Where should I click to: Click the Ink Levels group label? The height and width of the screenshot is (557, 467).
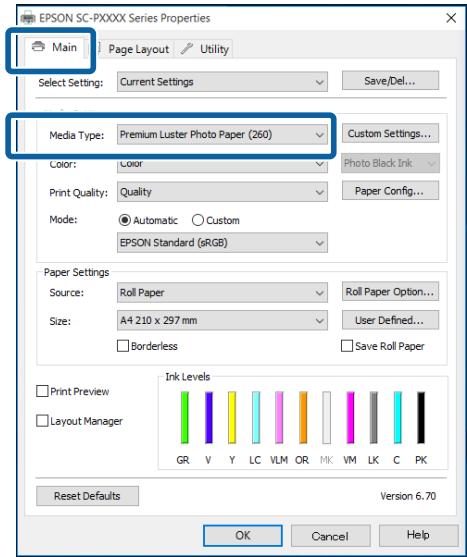click(x=188, y=377)
